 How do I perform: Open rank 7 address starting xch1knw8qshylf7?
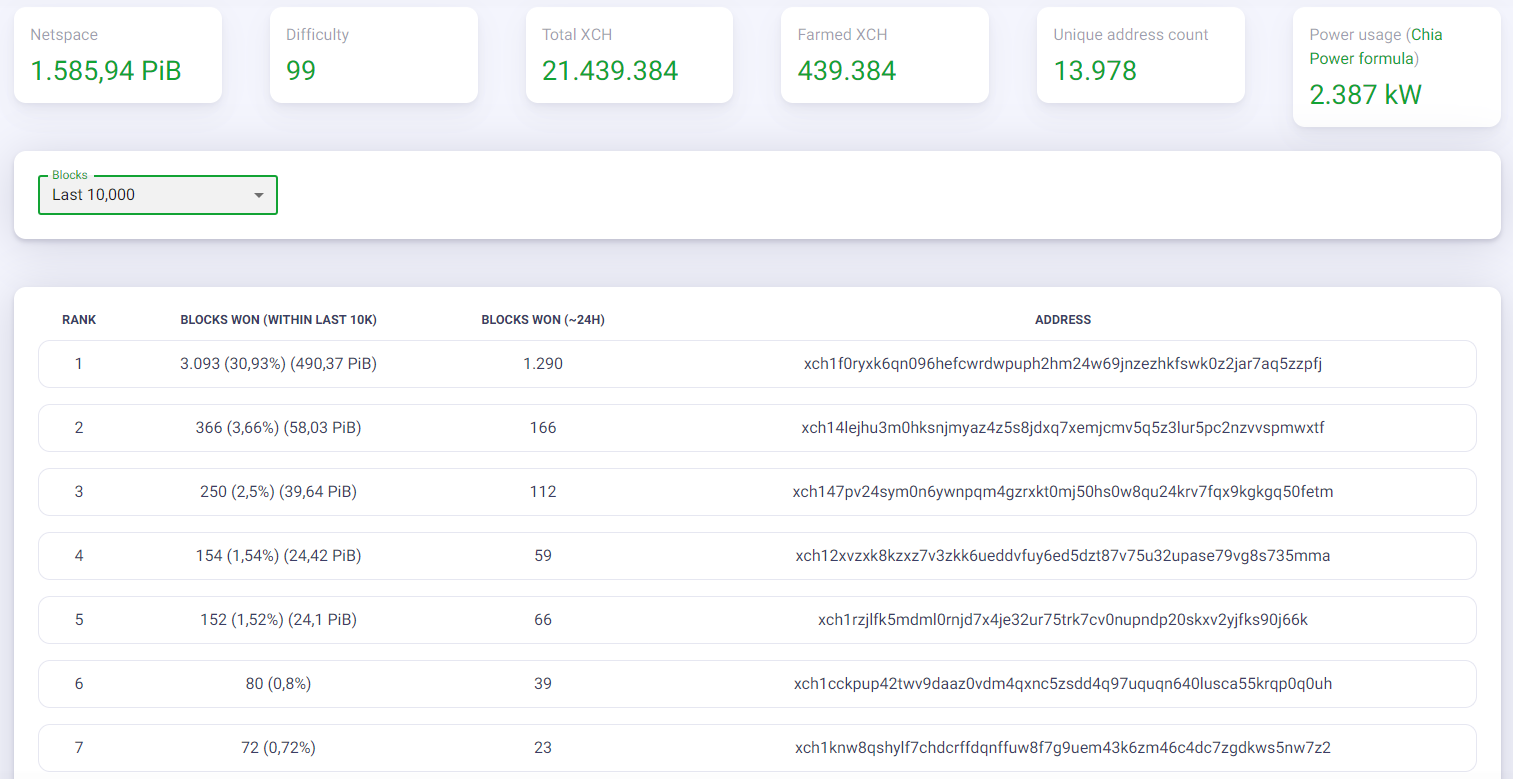click(x=1063, y=748)
